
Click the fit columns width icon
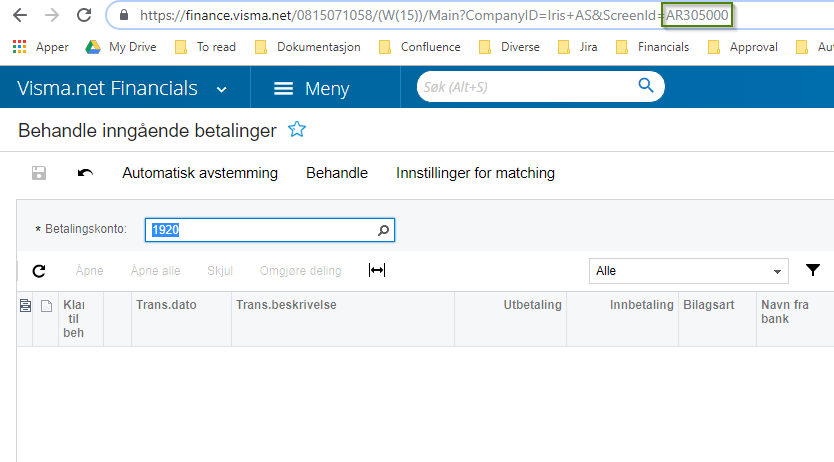377,271
